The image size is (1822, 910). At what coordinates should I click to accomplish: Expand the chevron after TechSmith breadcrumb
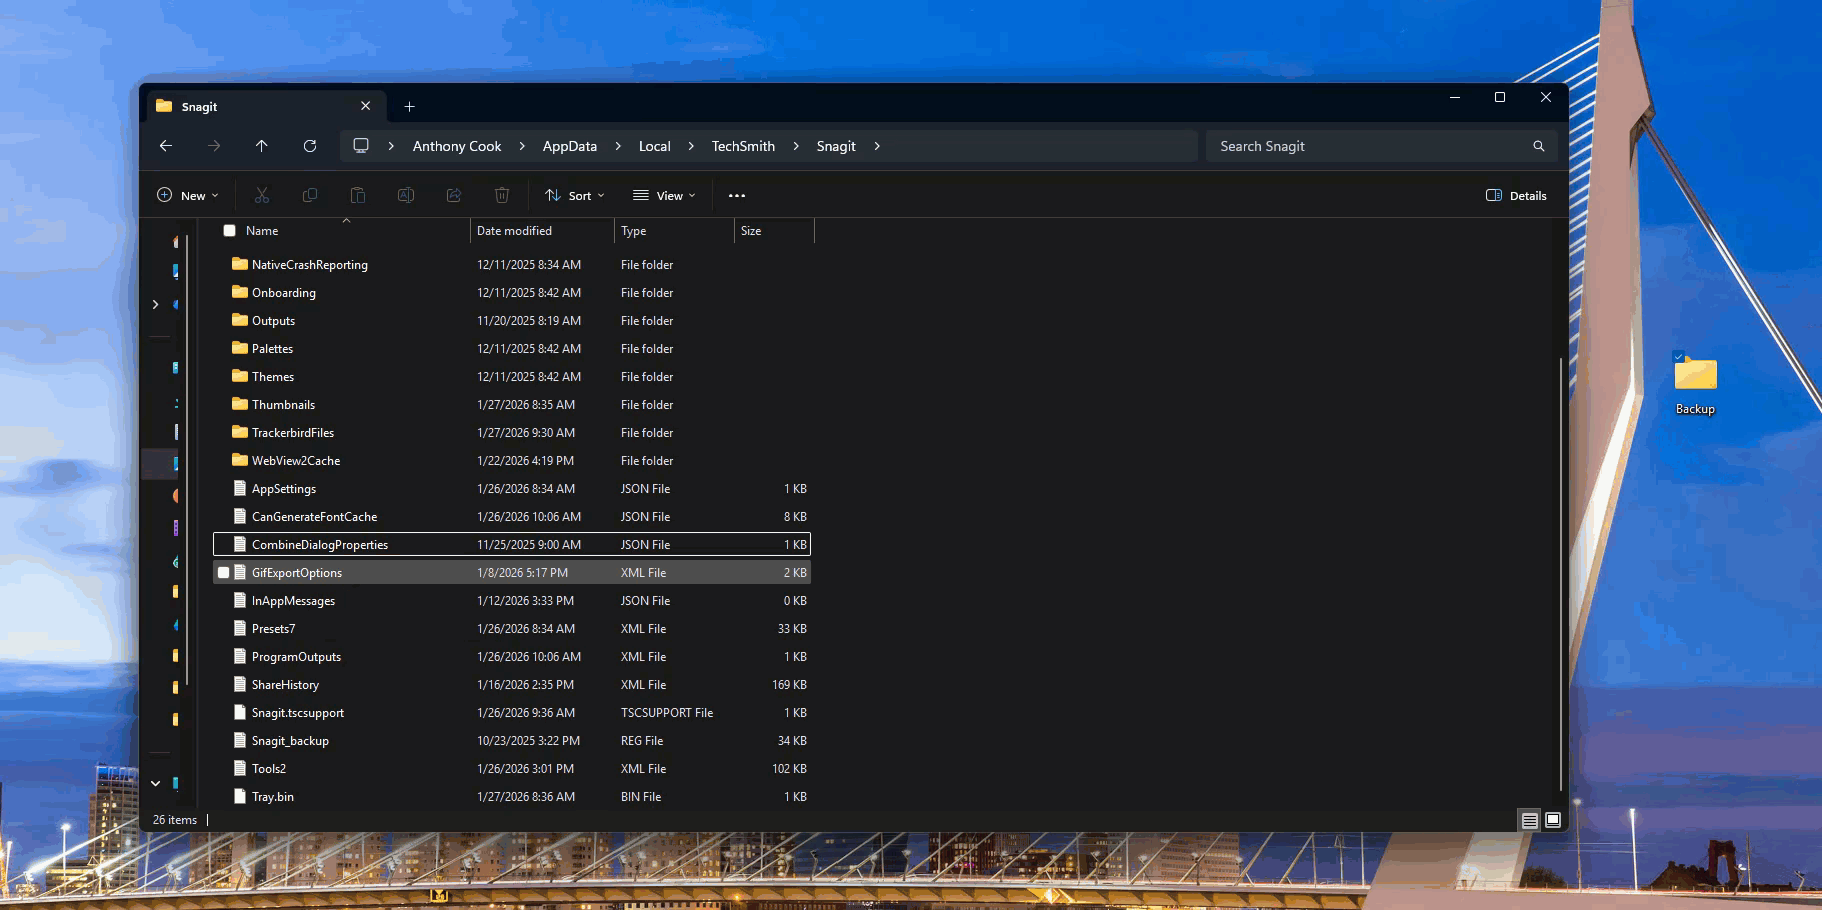(x=796, y=146)
